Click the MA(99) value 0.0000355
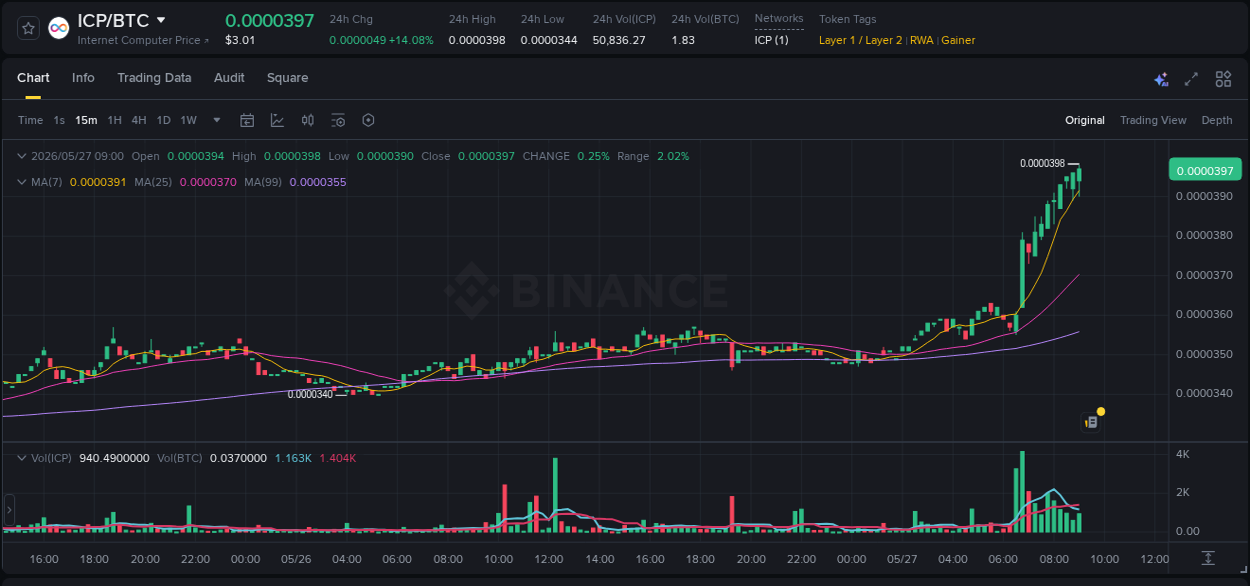This screenshot has width=1250, height=586. tap(318, 182)
